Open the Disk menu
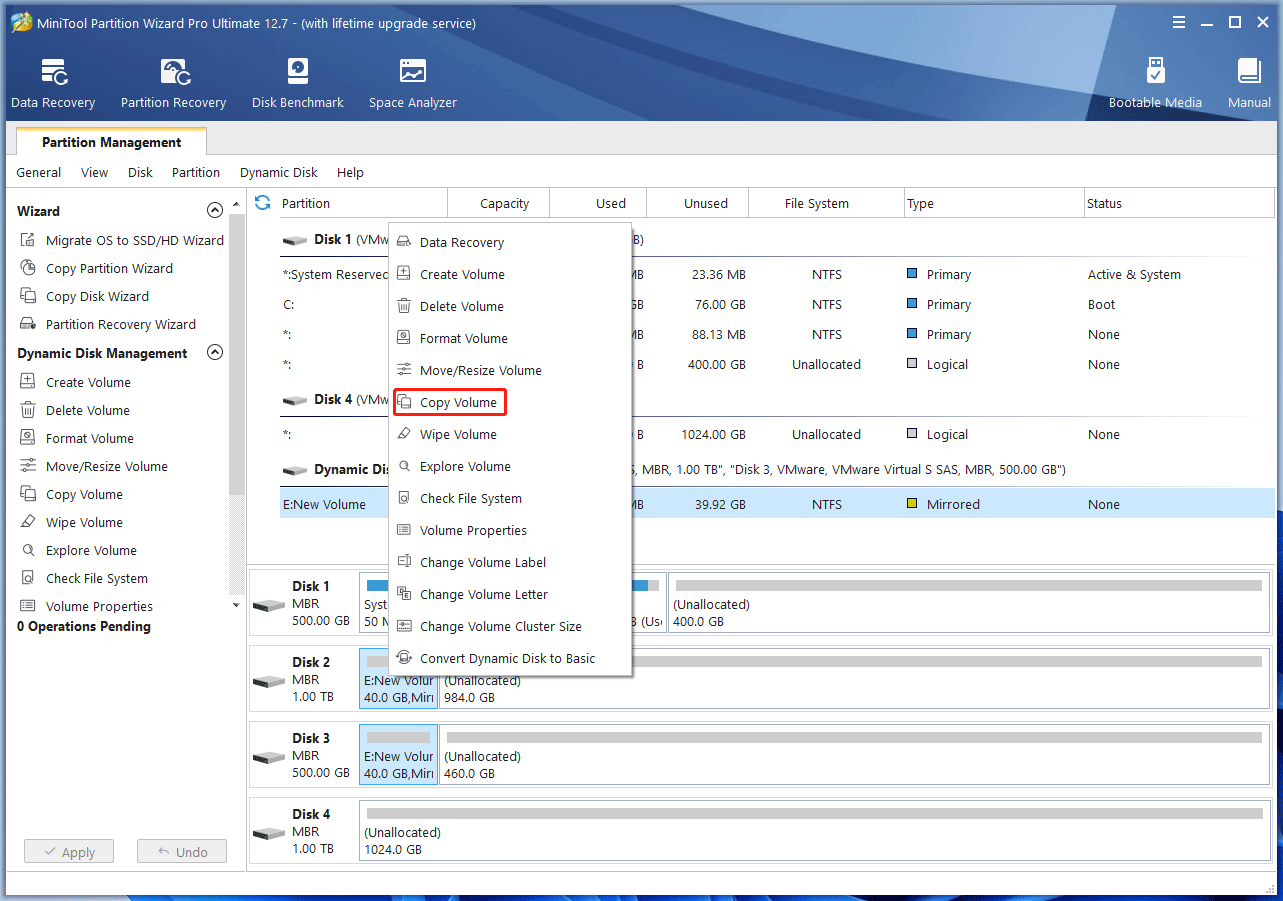 [x=140, y=172]
